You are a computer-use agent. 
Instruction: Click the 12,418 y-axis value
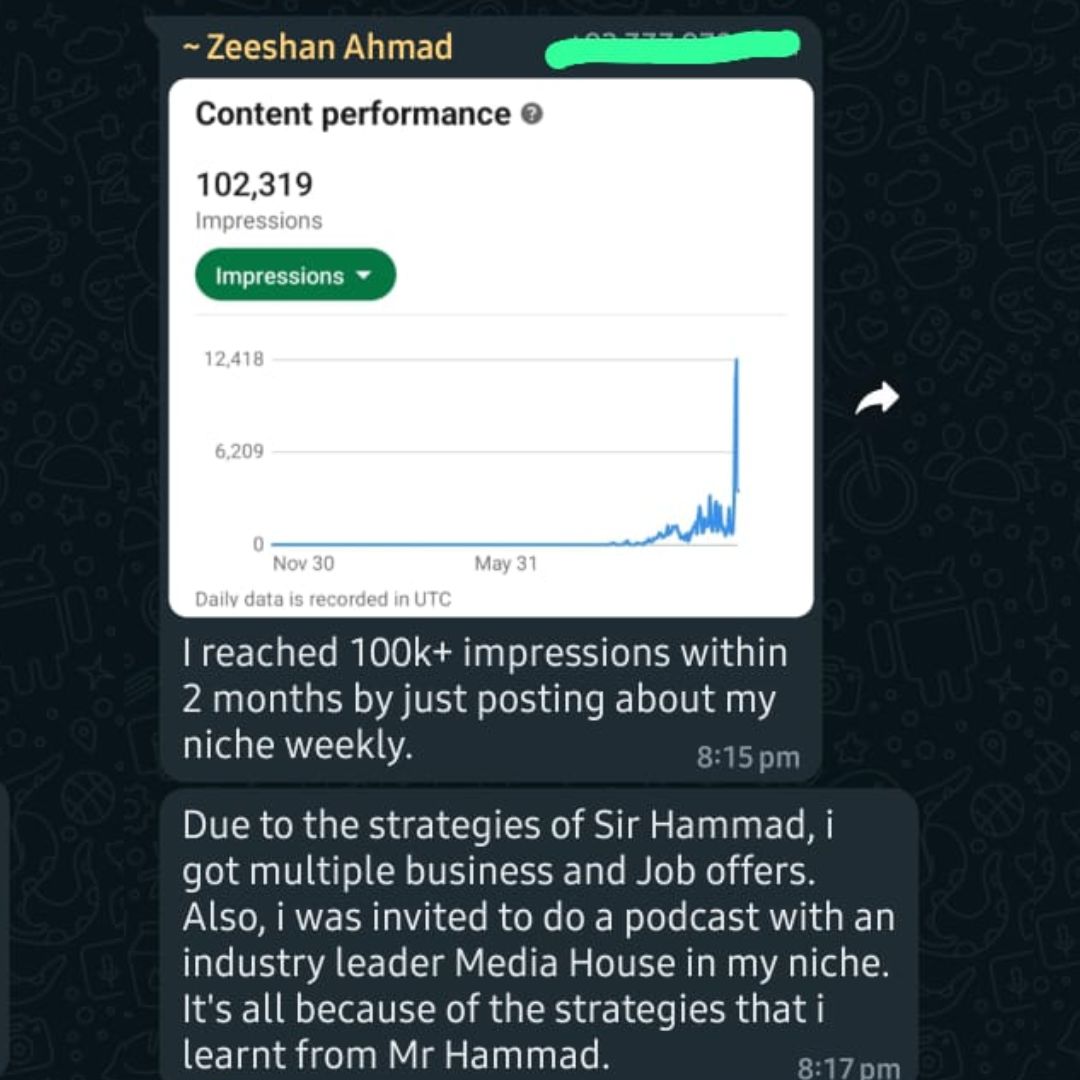pos(233,359)
